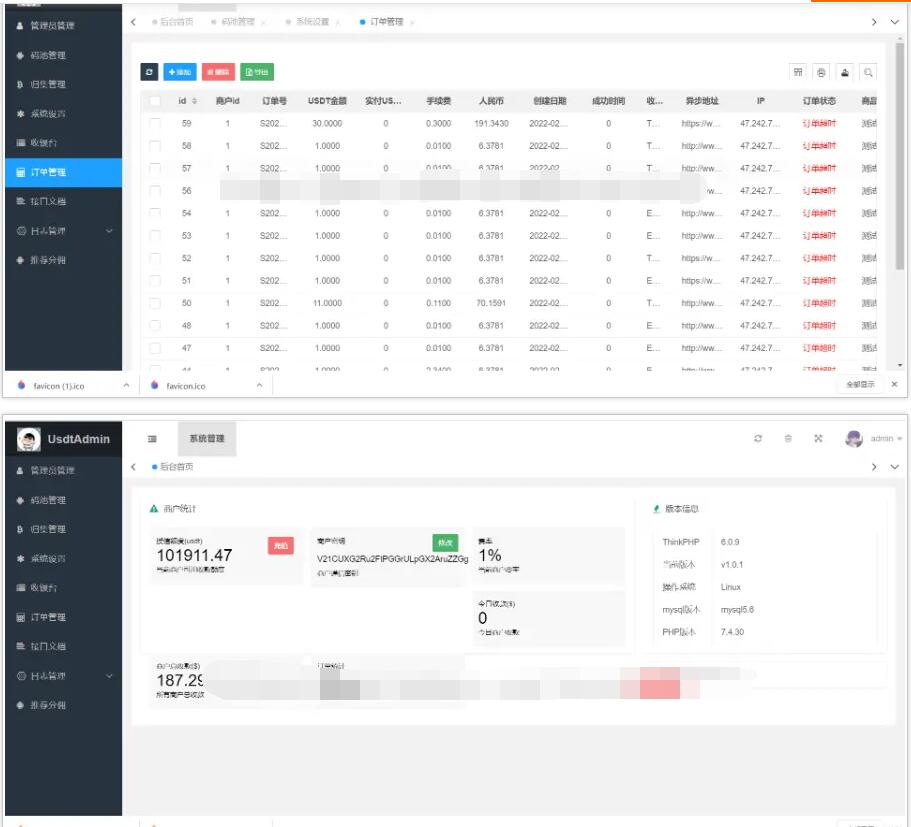Select the checkbox for order id 53
The height and width of the screenshot is (827, 911).
(155, 236)
